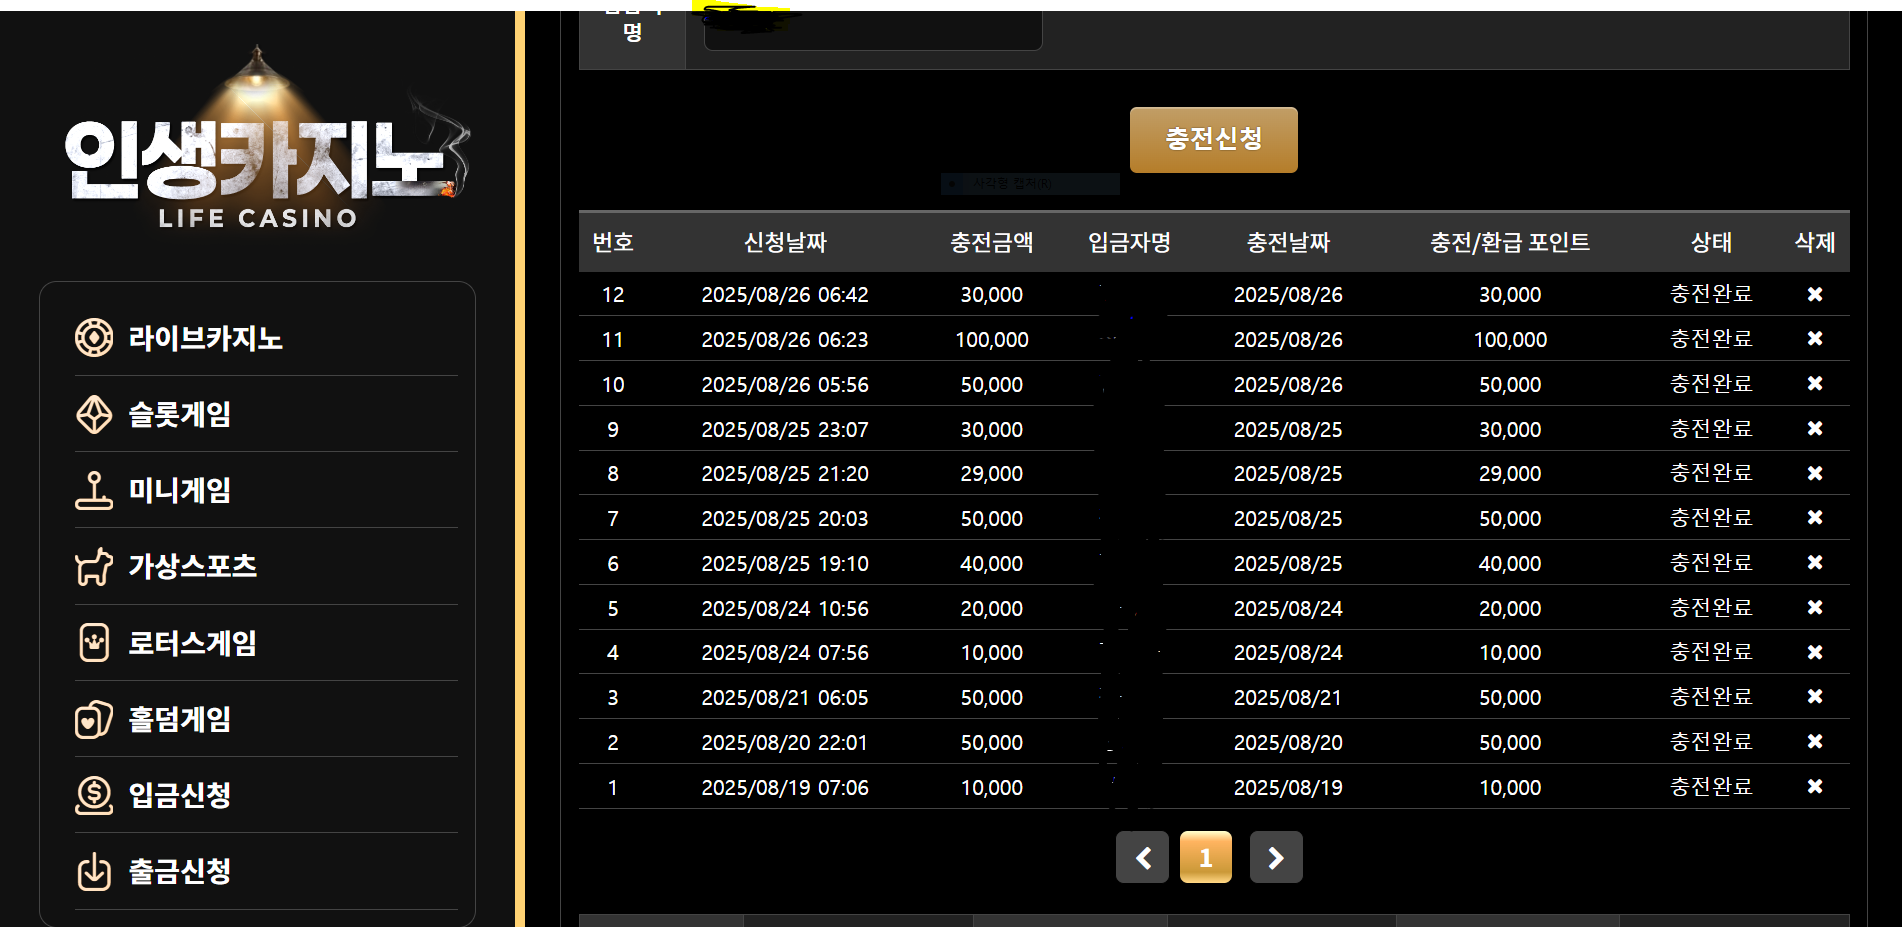The width and height of the screenshot is (1902, 927).
Task: Click the 홀덤게임 playing cards icon
Action: tap(94, 719)
